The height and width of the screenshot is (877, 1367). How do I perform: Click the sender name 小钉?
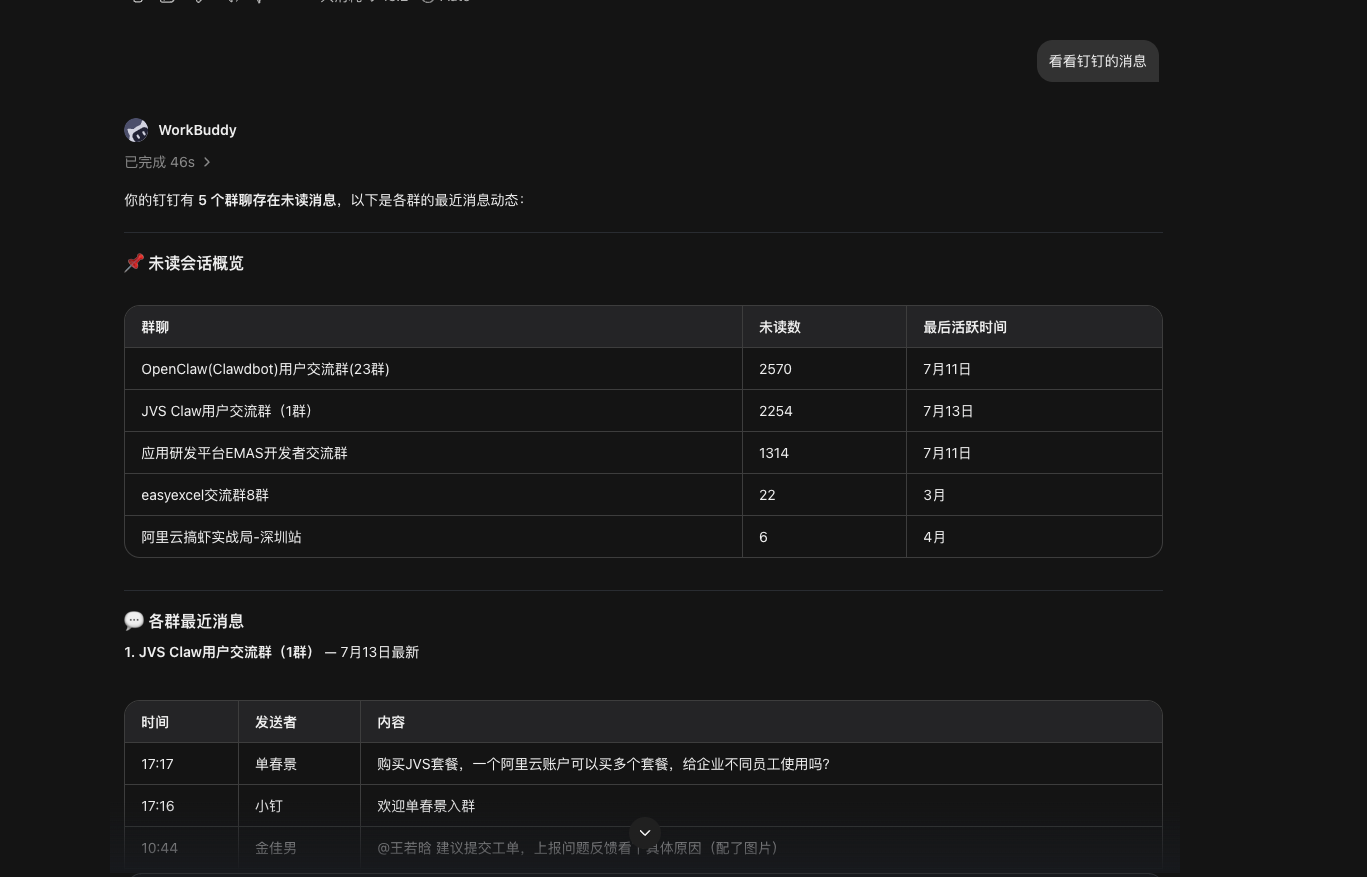(x=269, y=806)
